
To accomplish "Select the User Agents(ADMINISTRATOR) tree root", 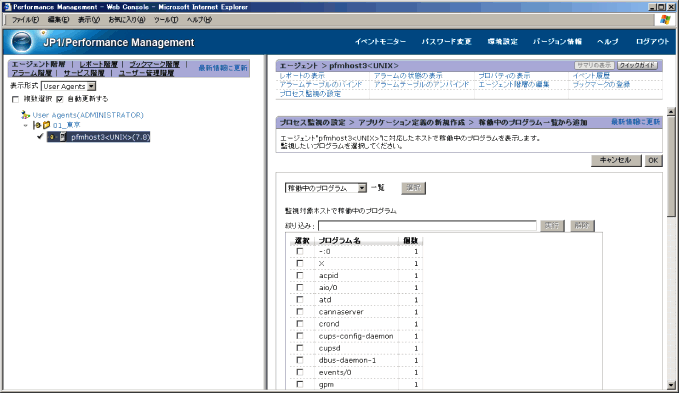I will pyautogui.click(x=88, y=115).
